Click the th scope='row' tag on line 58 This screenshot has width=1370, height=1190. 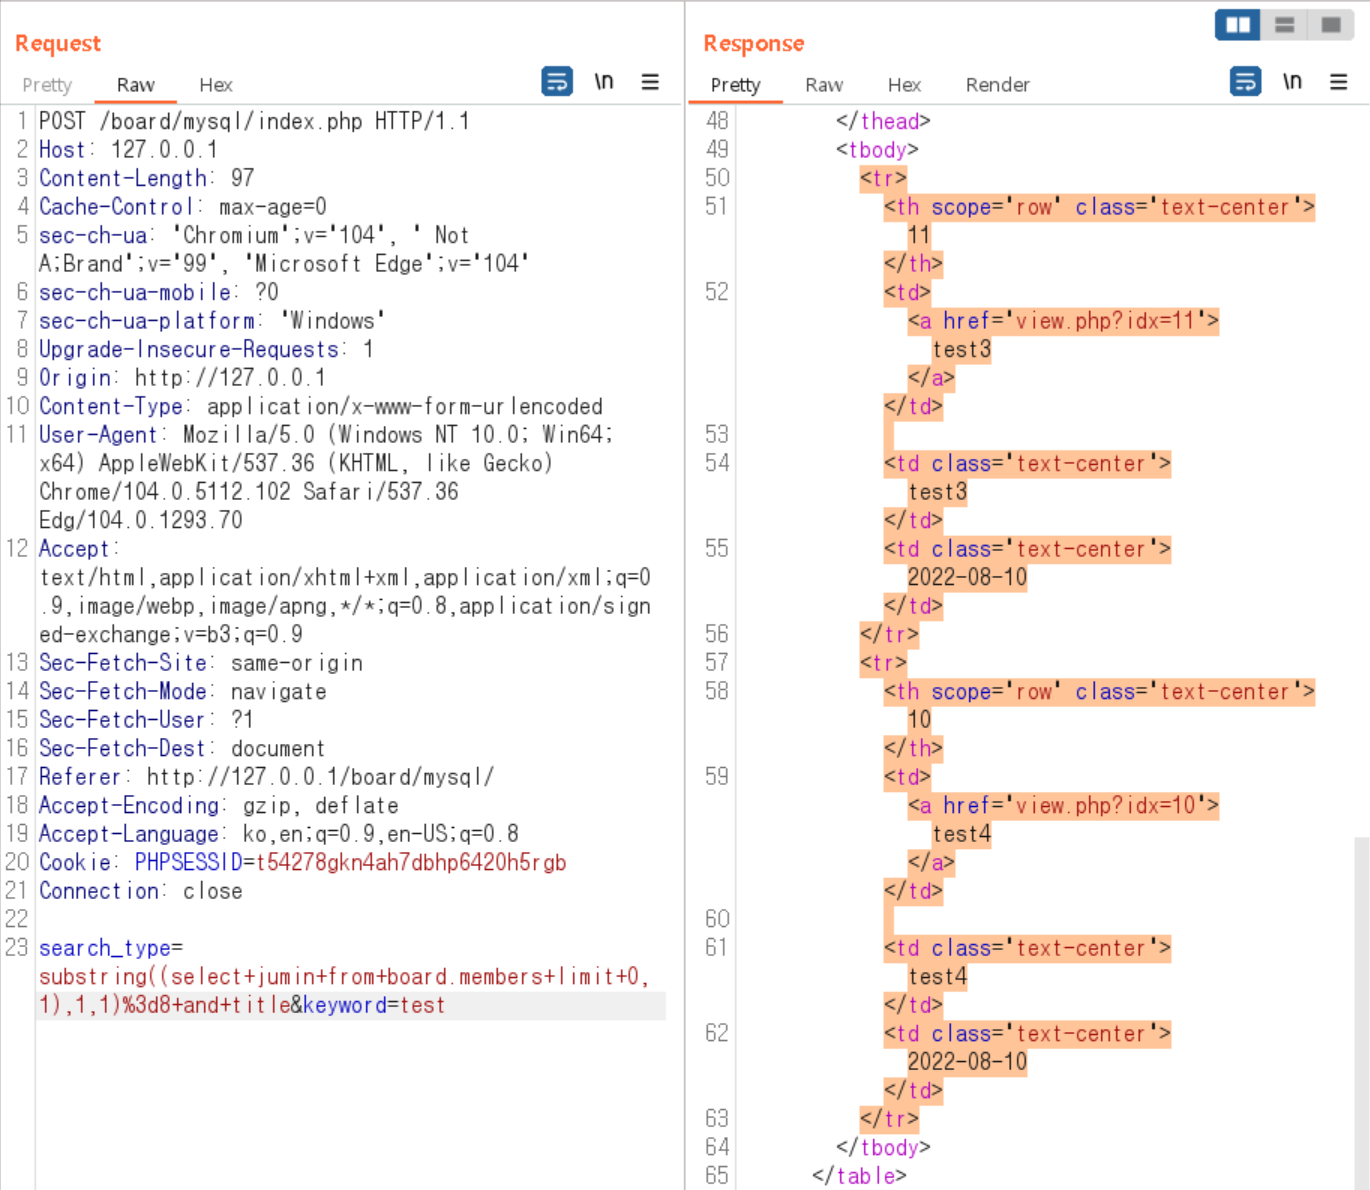[1099, 692]
